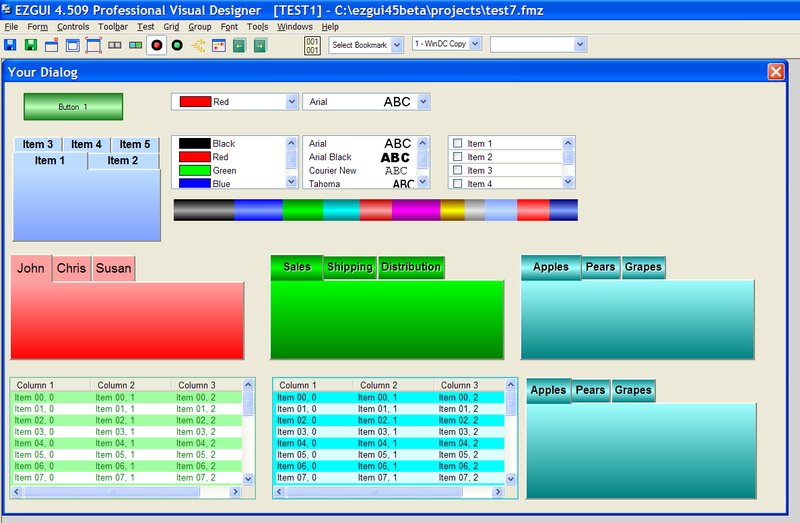This screenshot has width=800, height=523.
Task: Select the Chris tab
Action: tap(71, 268)
